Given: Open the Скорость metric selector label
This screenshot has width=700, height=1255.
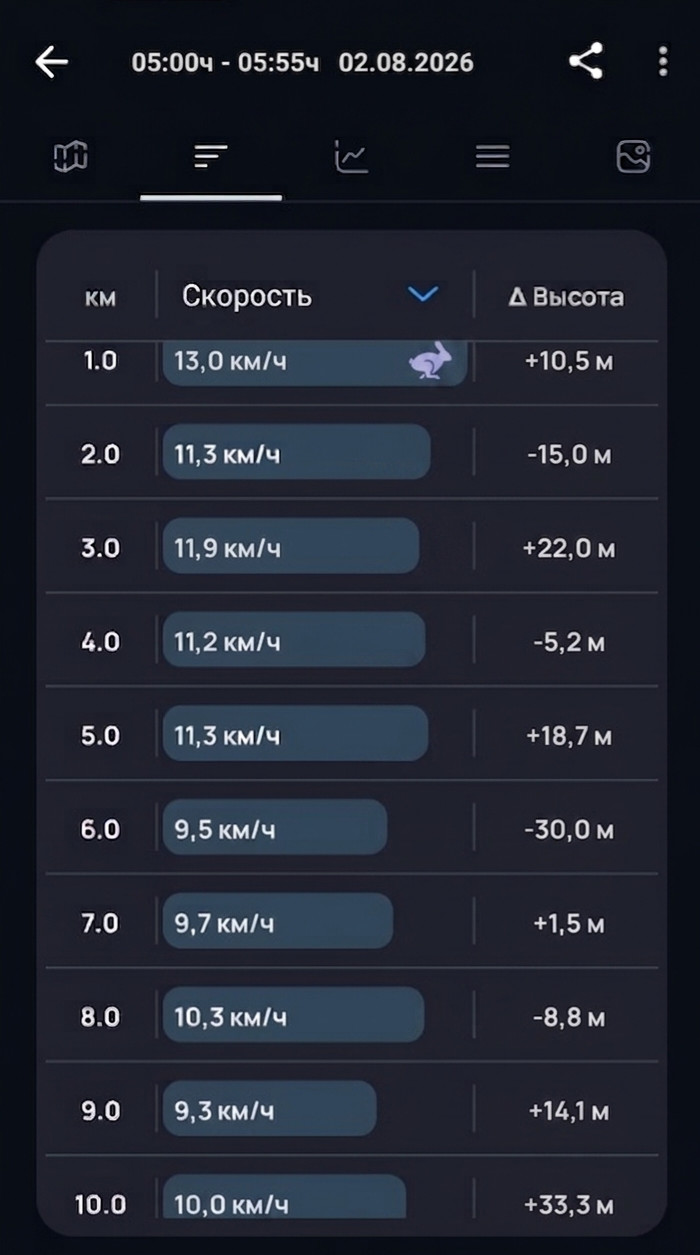Looking at the screenshot, I should [x=247, y=296].
